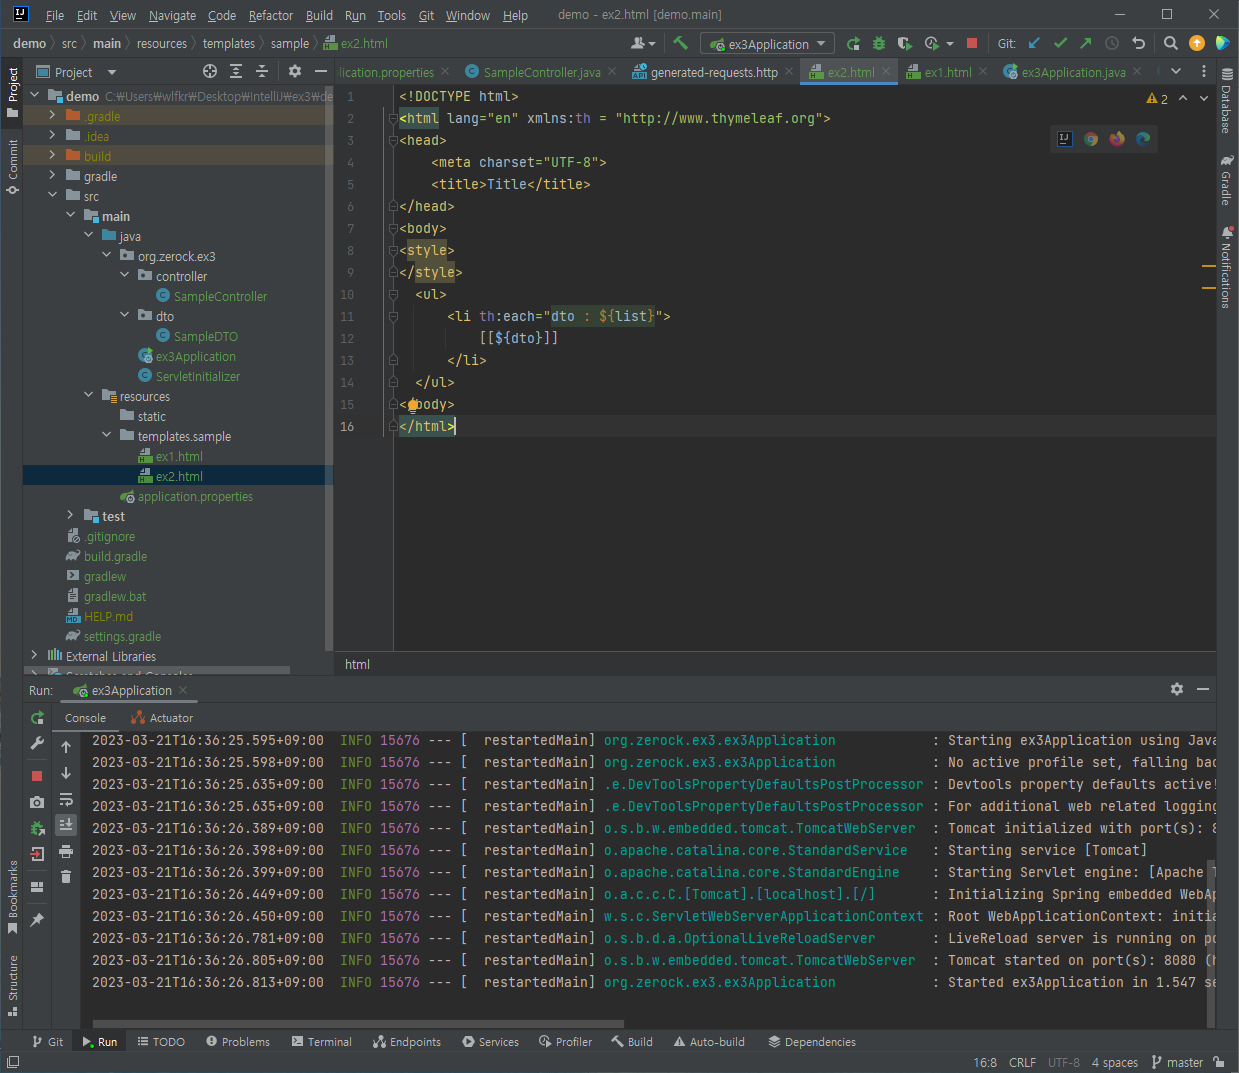Image resolution: width=1239 pixels, height=1073 pixels.
Task: Open the Problems tool window
Action: click(238, 1042)
